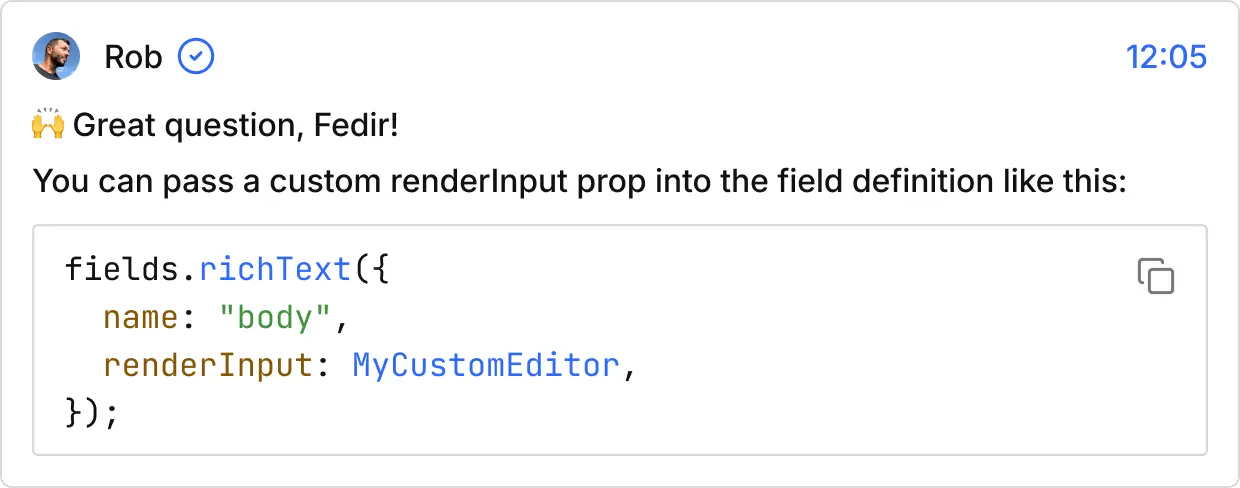Open the 12:05 message timestamp link
Image resolution: width=1240 pixels, height=488 pixels.
1166,58
